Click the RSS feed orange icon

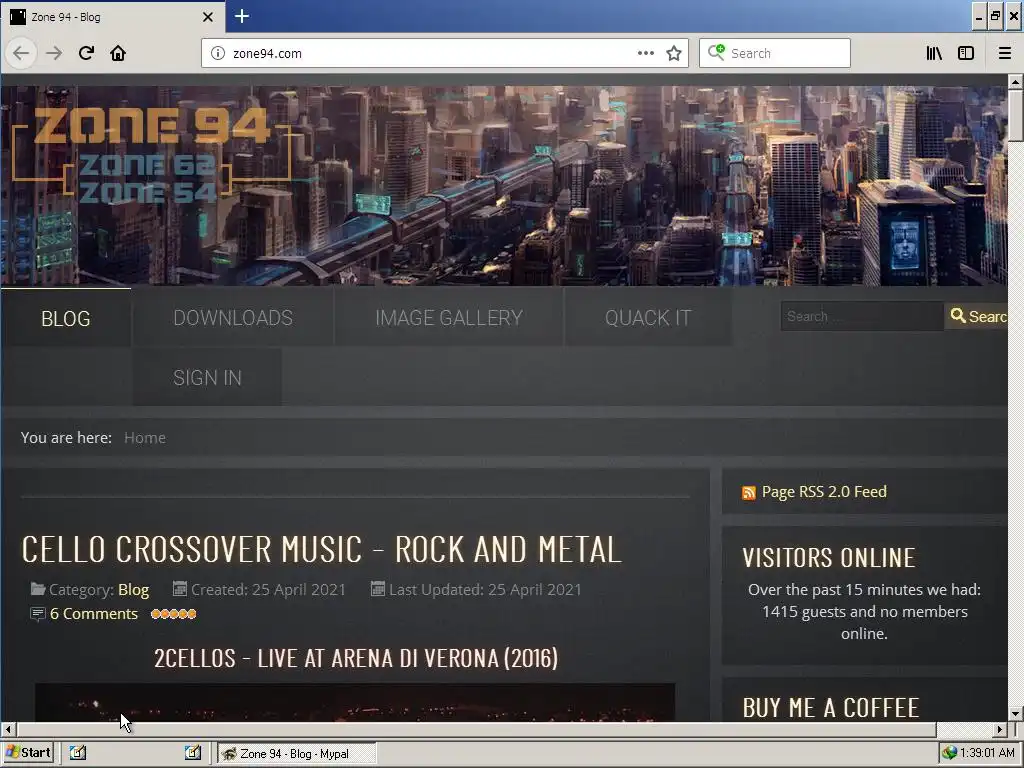[x=748, y=492]
